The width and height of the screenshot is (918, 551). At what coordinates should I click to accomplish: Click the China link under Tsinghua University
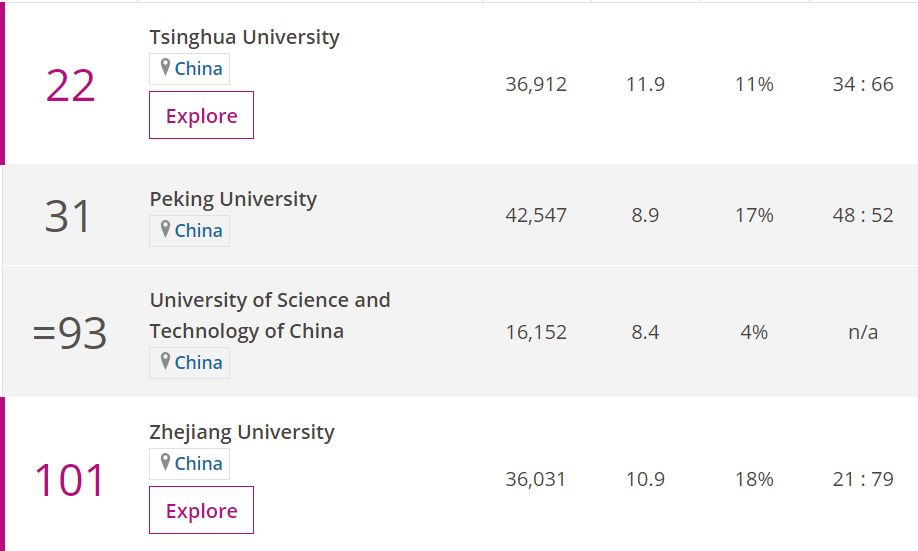[198, 69]
